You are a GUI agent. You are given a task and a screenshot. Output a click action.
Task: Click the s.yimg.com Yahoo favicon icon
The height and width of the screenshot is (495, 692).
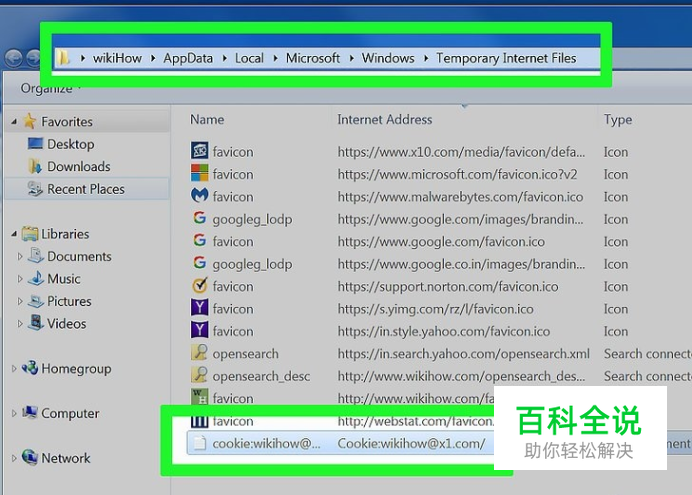pos(199,307)
